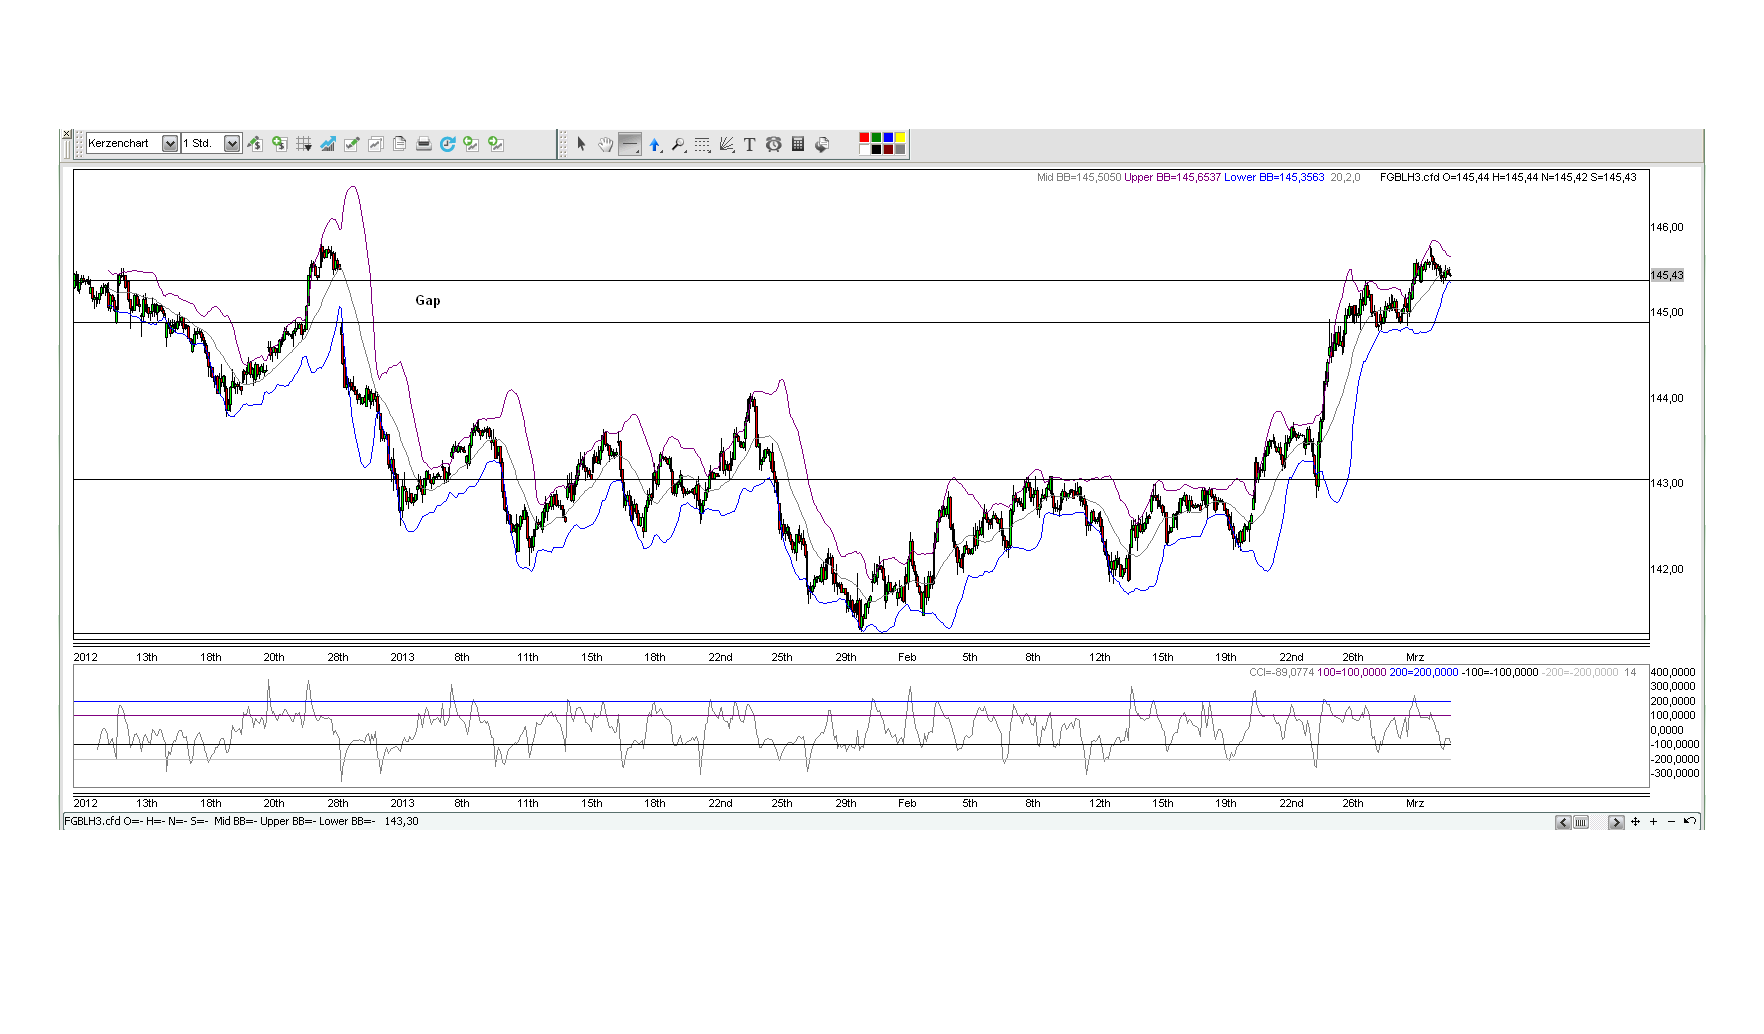
Task: Open the 1 Std. timeframe dropdown
Action: click(x=231, y=143)
